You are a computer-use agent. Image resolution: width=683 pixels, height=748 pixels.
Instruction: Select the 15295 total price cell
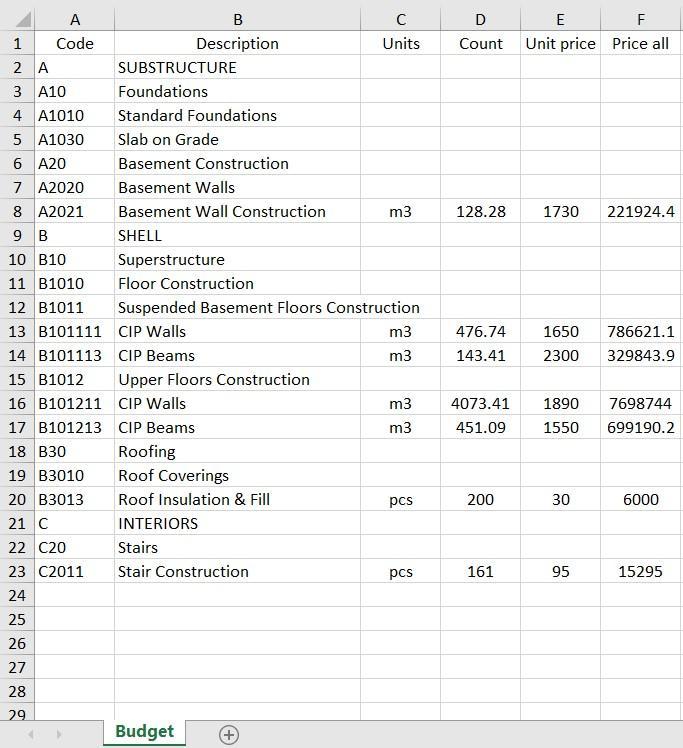click(641, 571)
